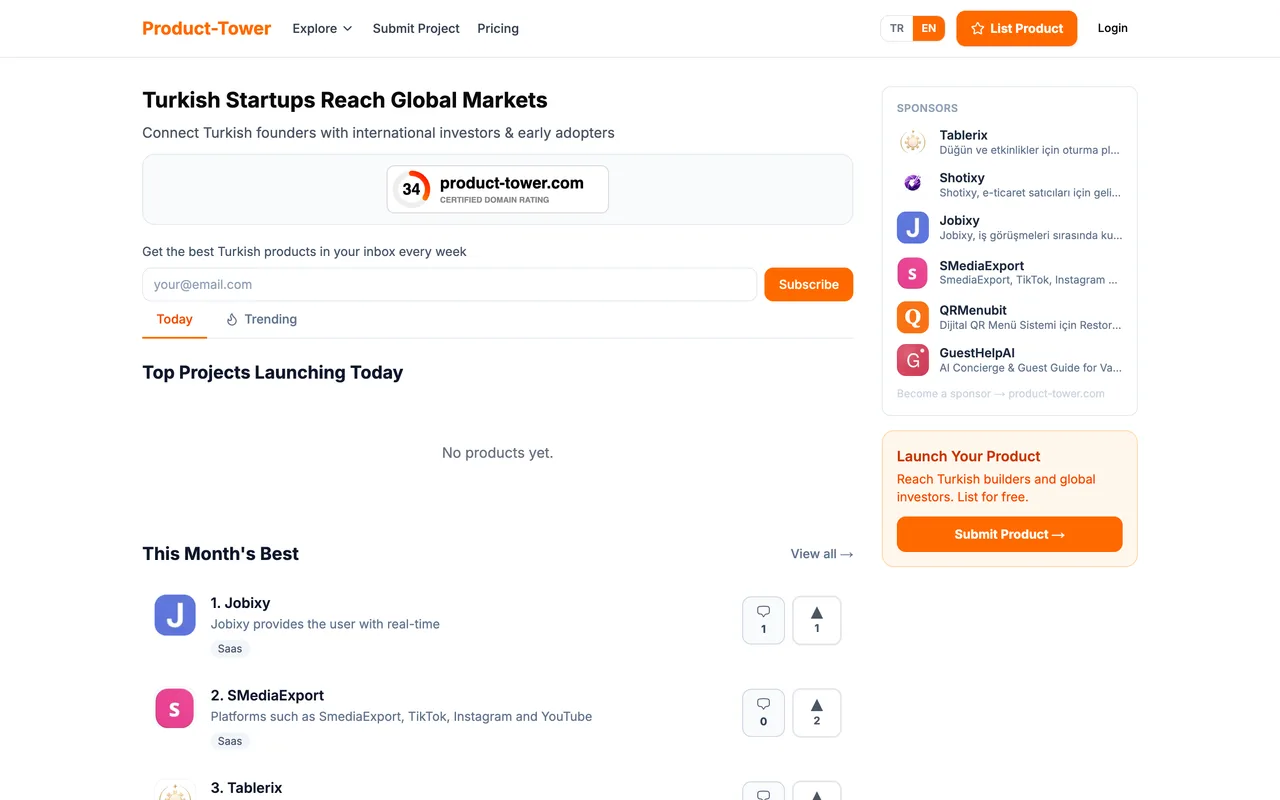This screenshot has width=1280, height=800.
Task: Click Jobixy logo in This Month's Best
Action: click(x=175, y=615)
